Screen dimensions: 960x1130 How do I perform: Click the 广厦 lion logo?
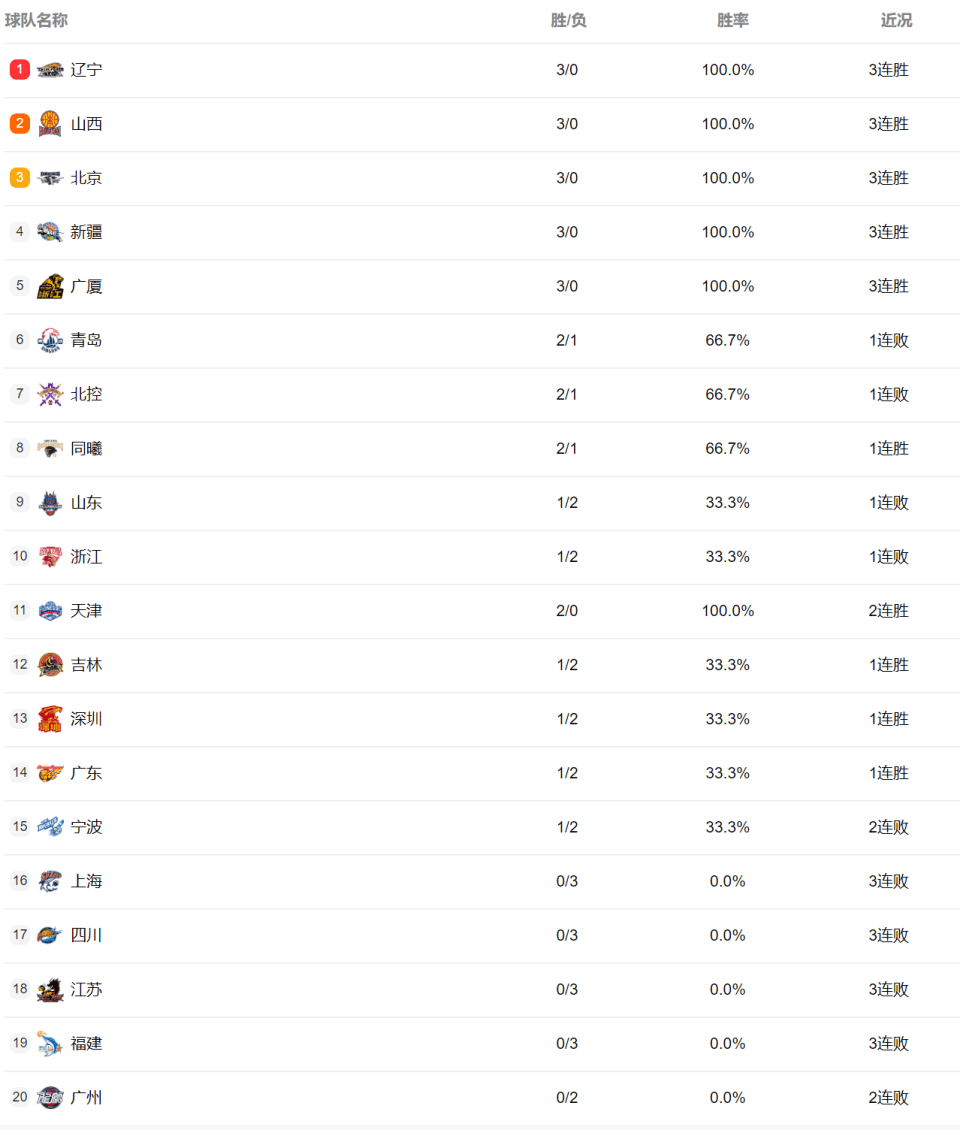(x=50, y=286)
